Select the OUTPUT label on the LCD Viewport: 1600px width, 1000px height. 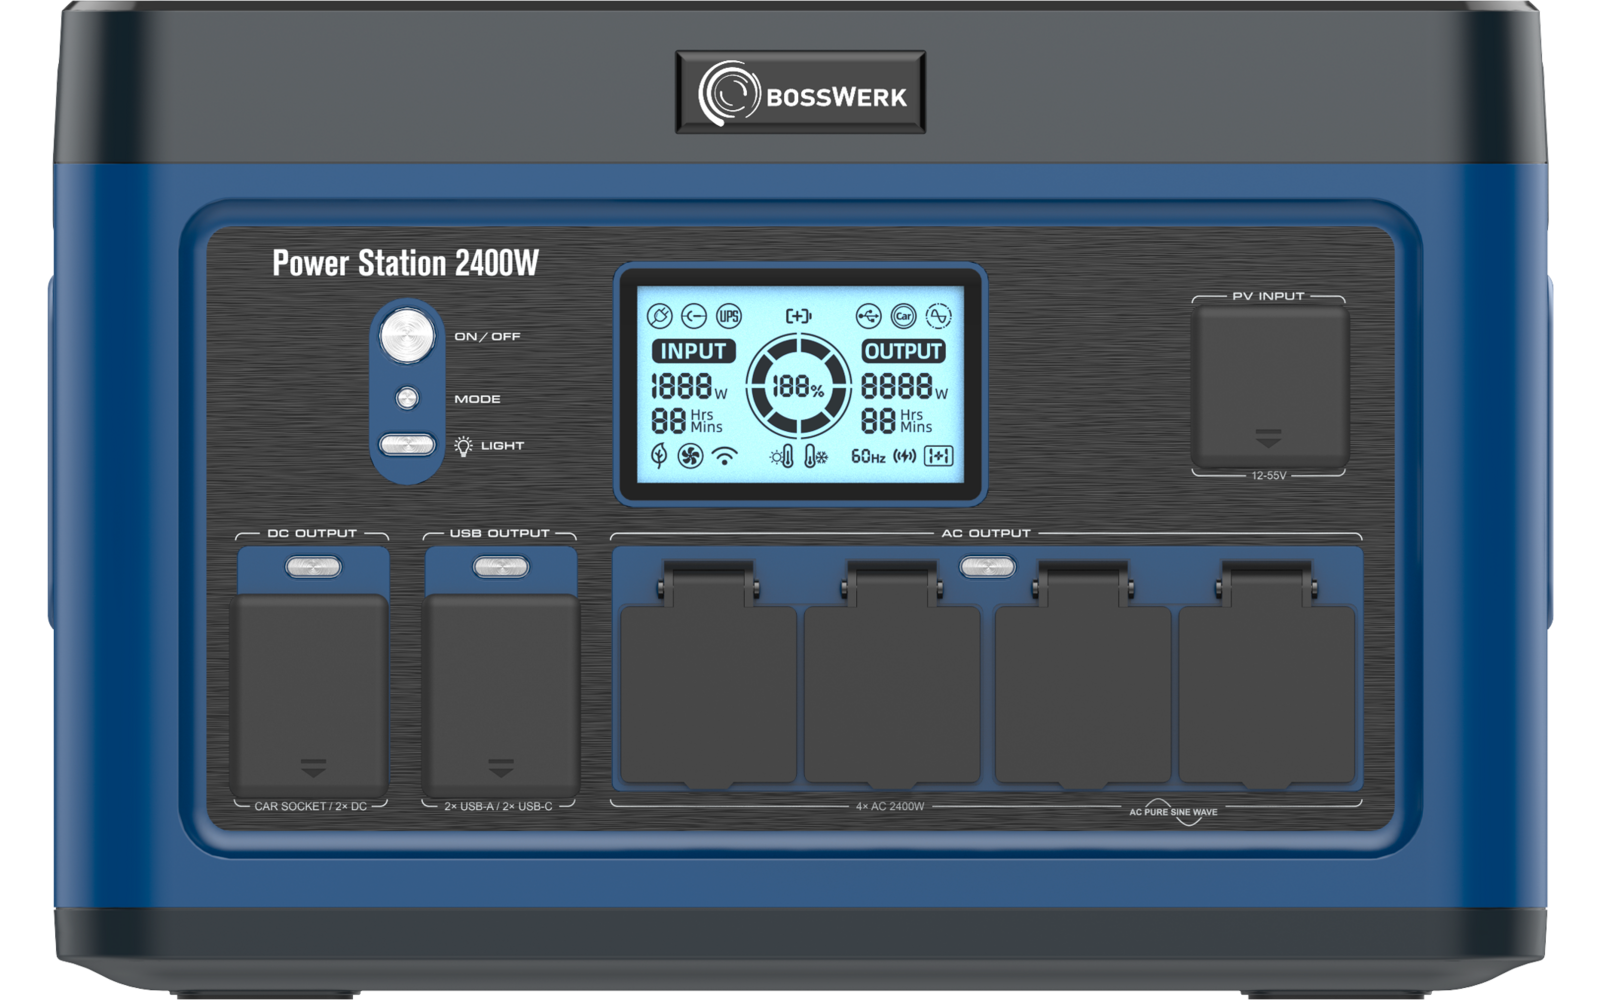click(903, 351)
